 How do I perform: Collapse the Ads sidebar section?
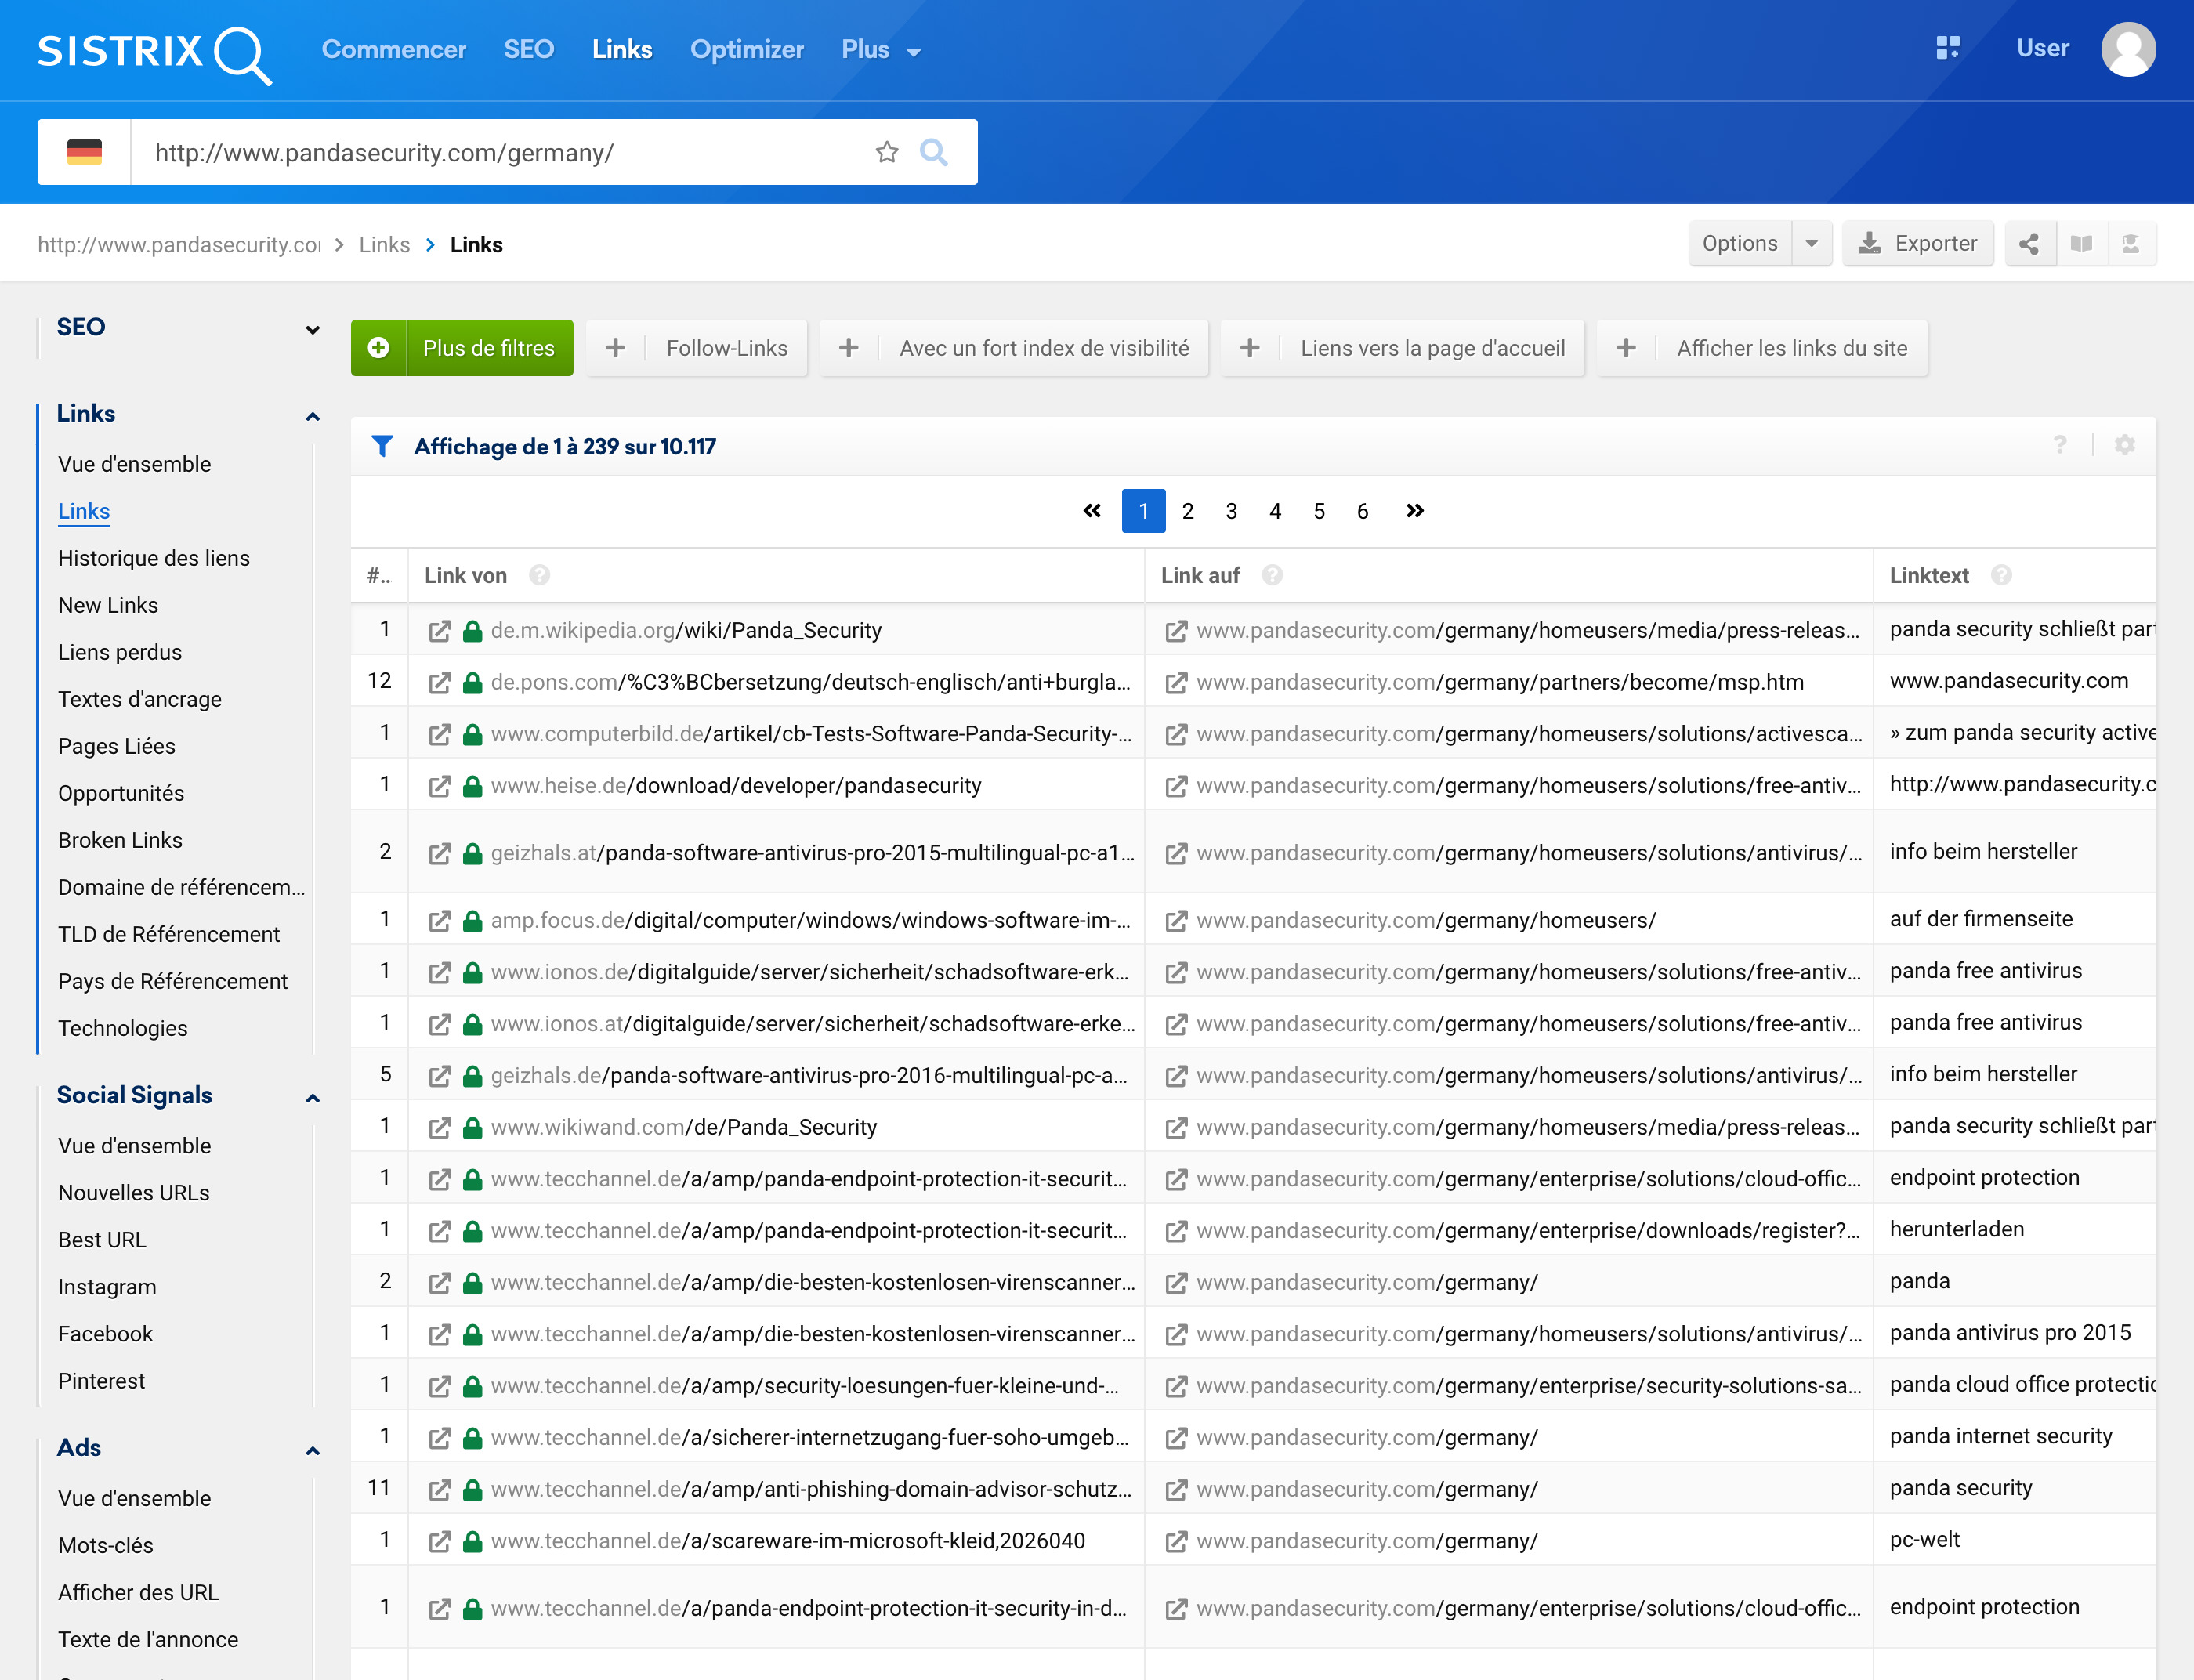(x=312, y=1451)
